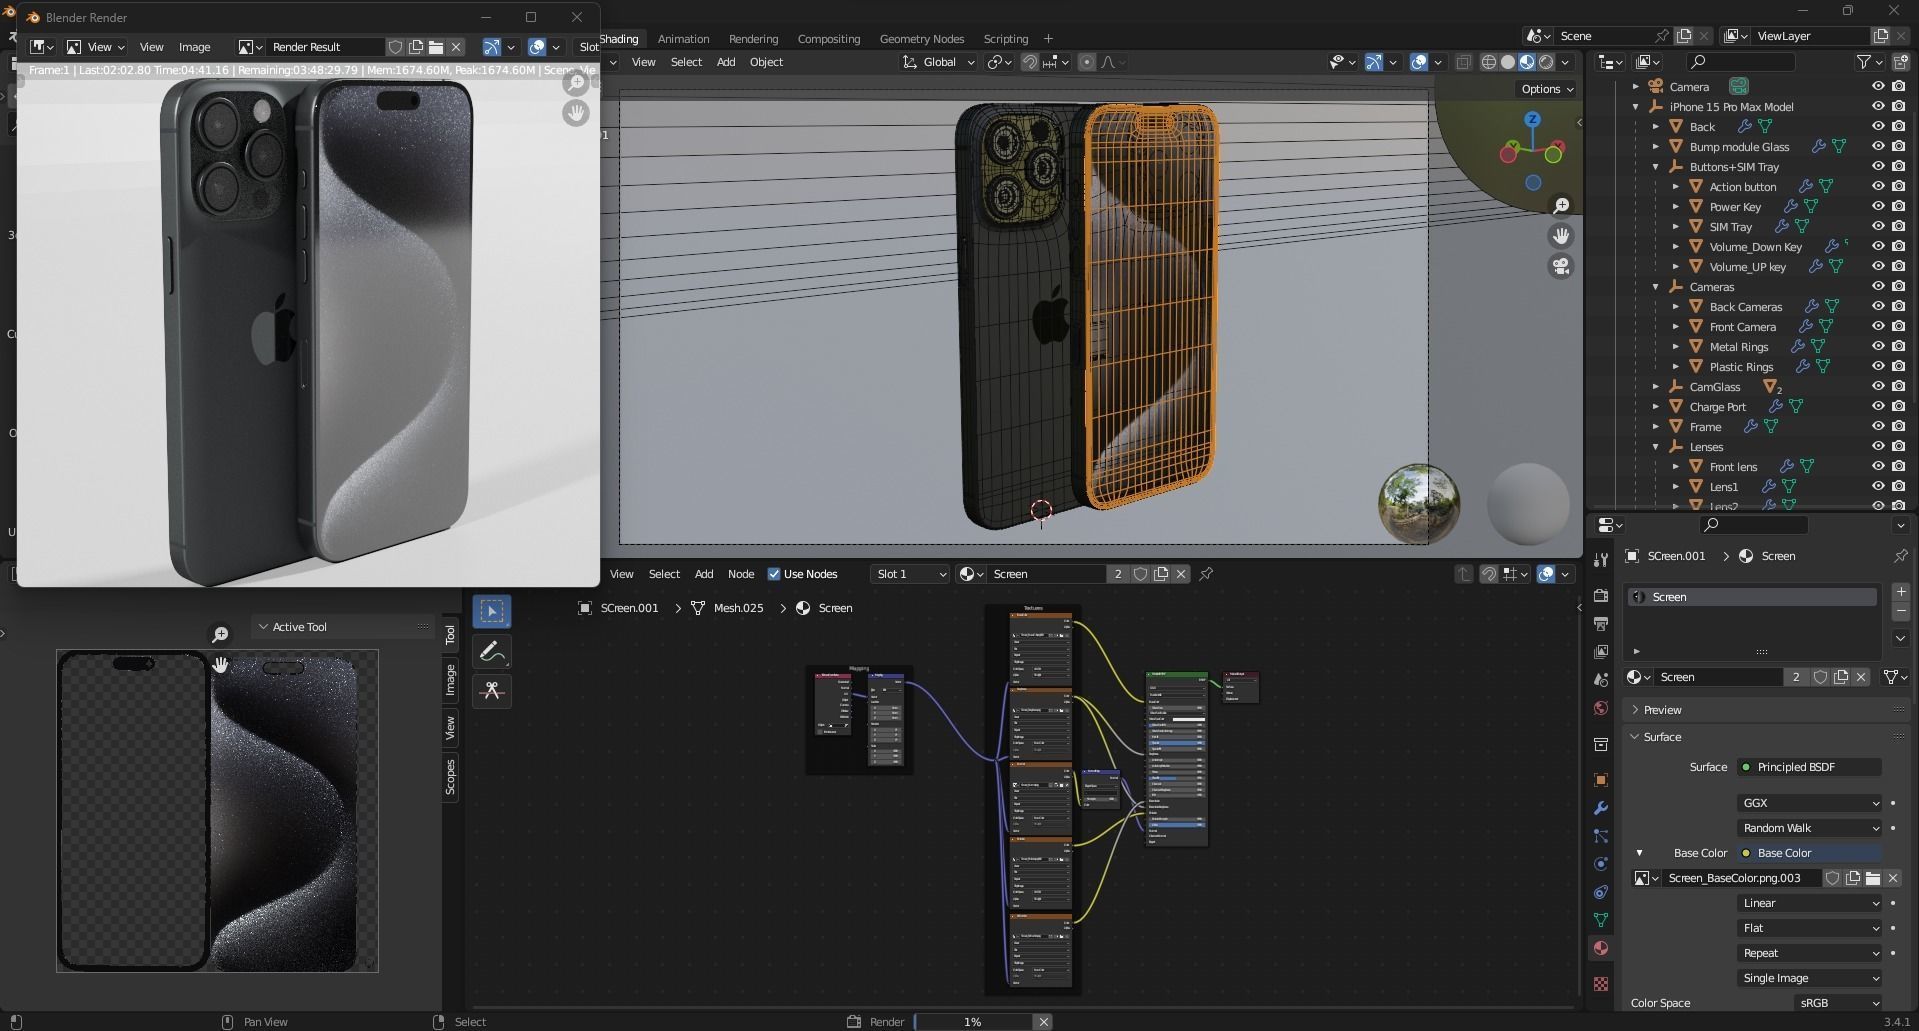Expand the CamGlass outliner entry
Screen dimensions: 1919x1031
pos(1656,387)
